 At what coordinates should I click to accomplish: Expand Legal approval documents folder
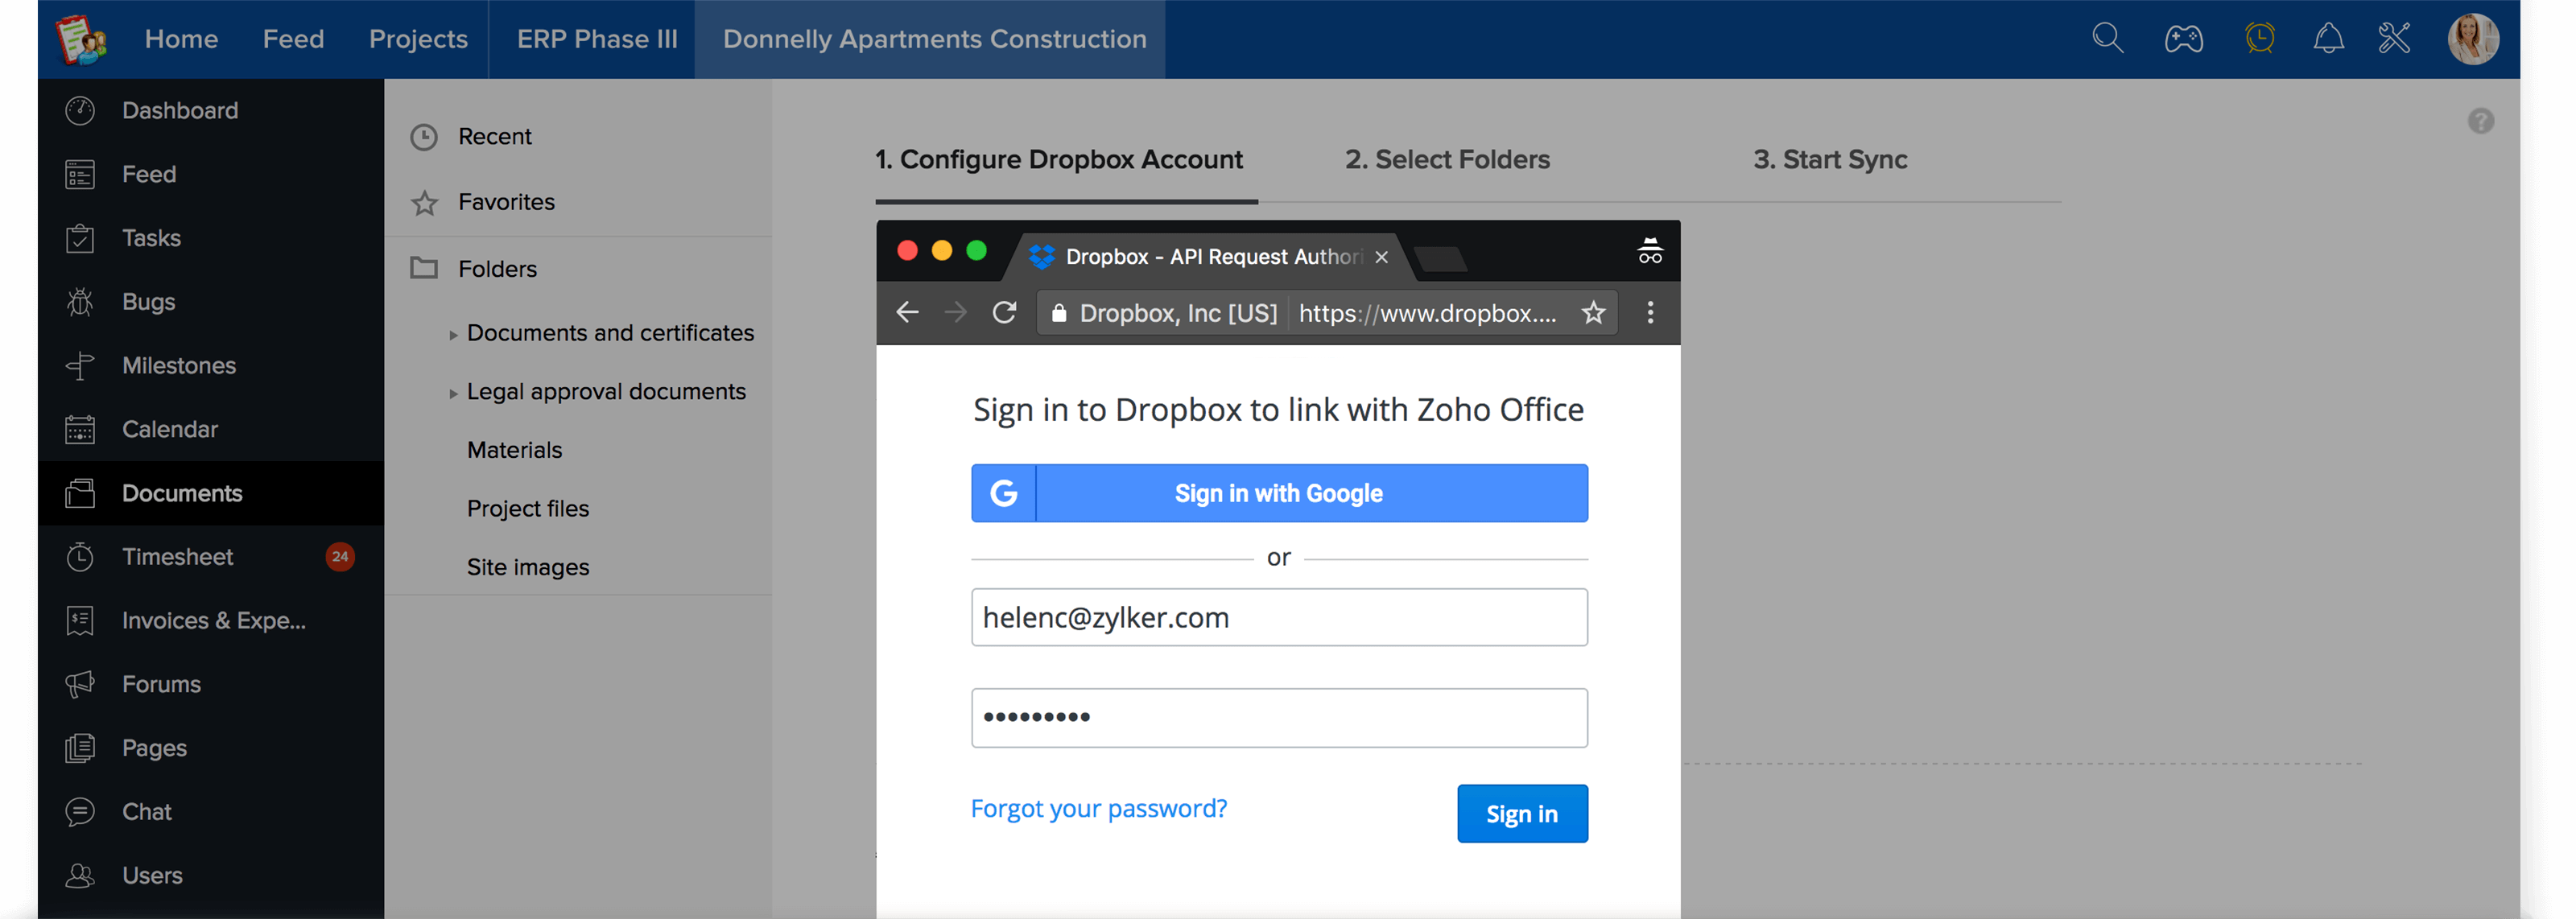pos(453,393)
